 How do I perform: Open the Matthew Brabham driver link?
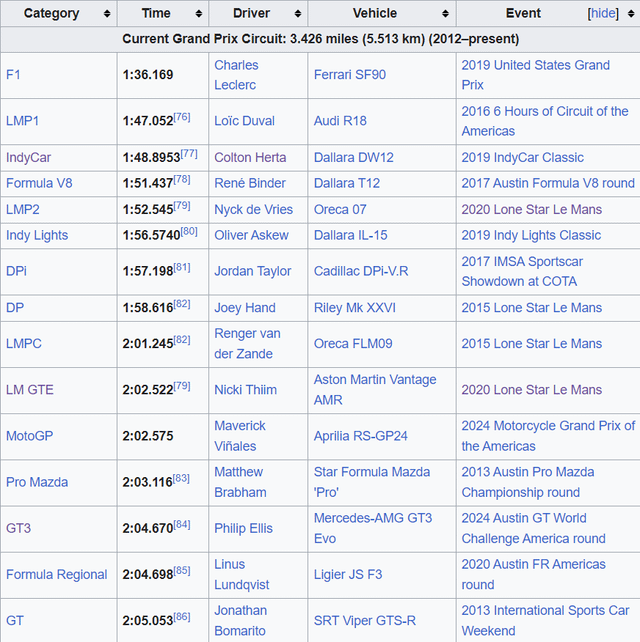[240, 482]
